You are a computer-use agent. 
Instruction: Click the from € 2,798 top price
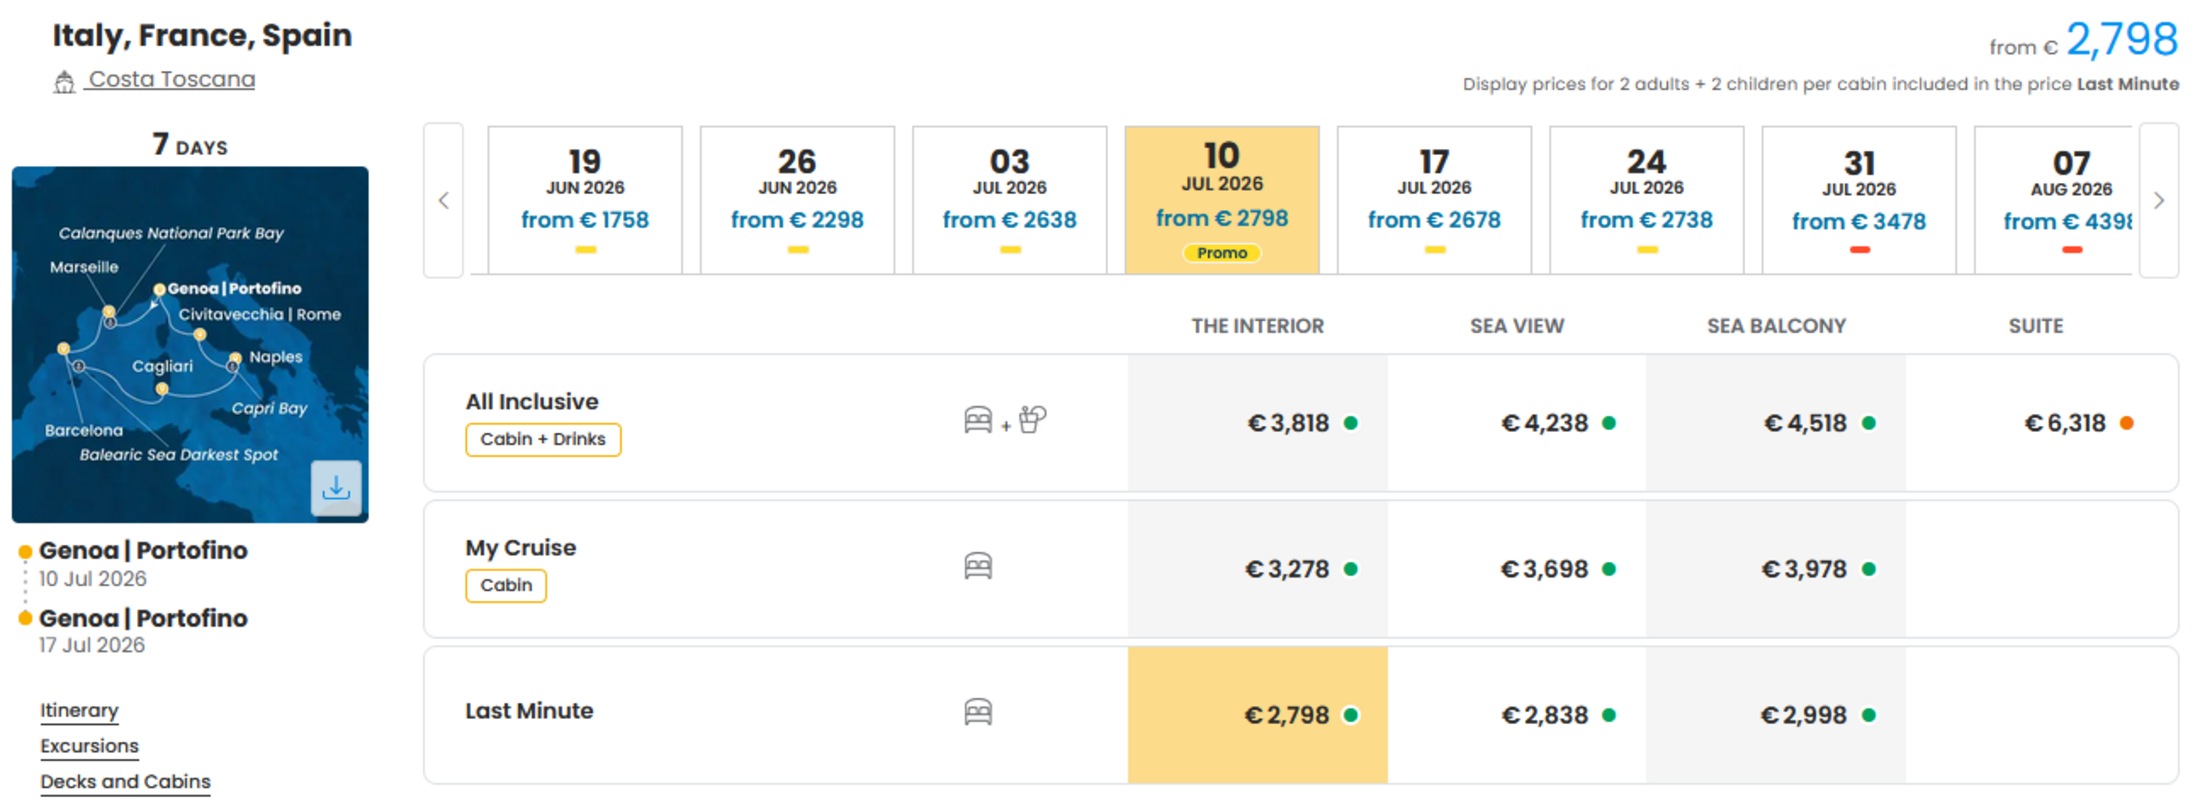tap(2083, 41)
